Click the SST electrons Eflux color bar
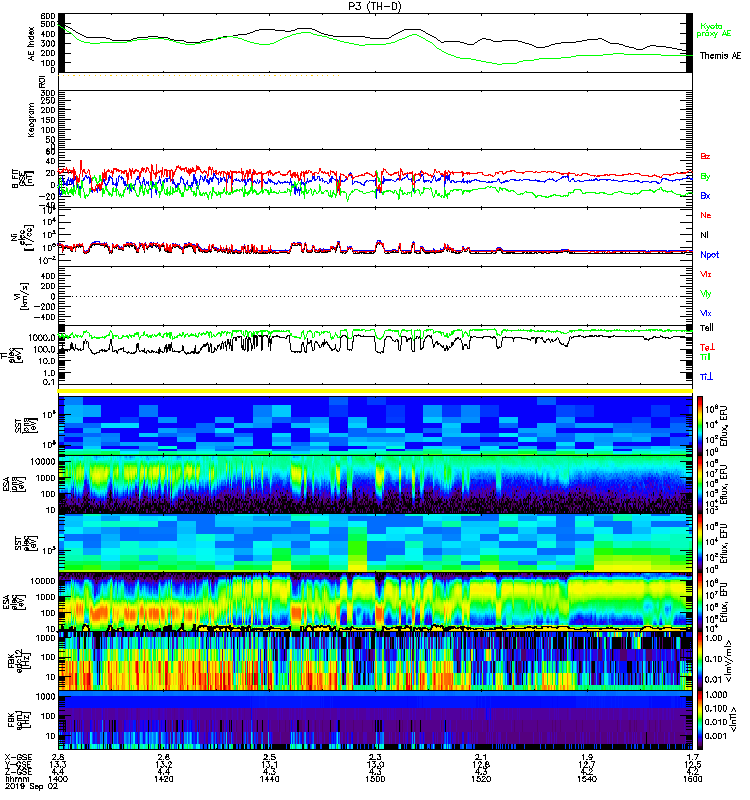The width and height of the screenshot is (750, 800). click(699, 543)
